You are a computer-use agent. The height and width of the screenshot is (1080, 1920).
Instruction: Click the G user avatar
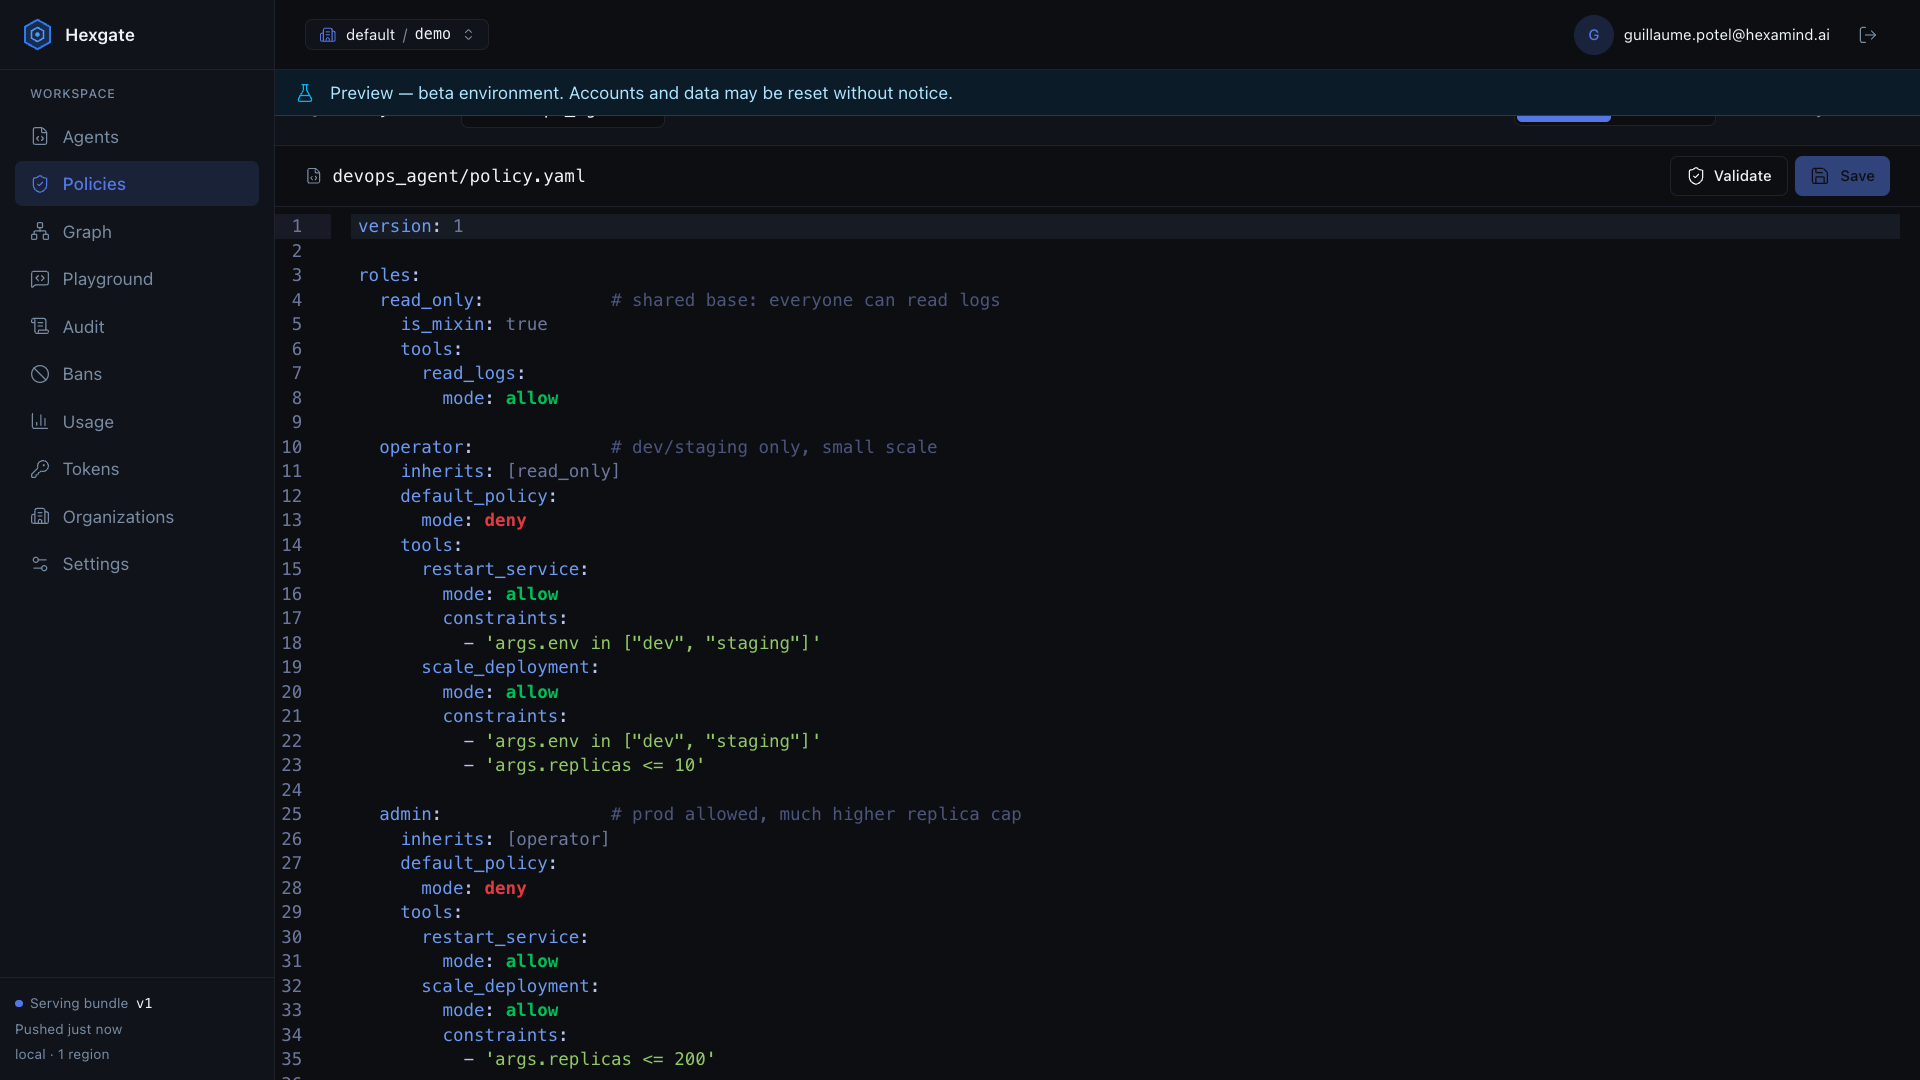click(x=1593, y=35)
